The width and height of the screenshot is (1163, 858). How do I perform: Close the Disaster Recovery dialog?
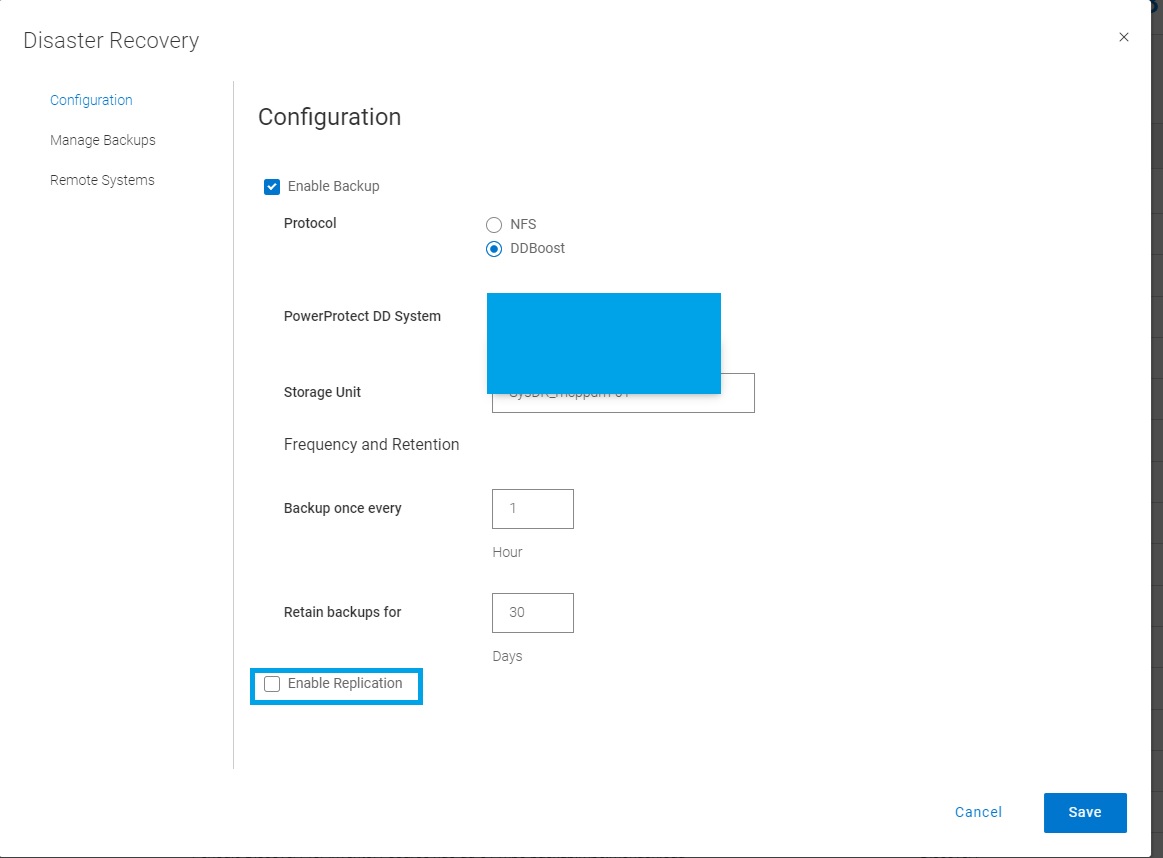(x=1123, y=37)
